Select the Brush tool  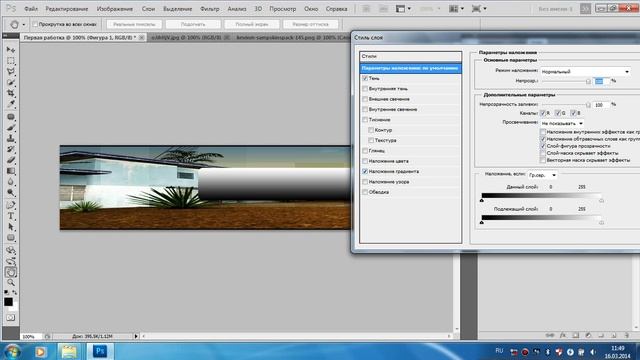pos(11,128)
